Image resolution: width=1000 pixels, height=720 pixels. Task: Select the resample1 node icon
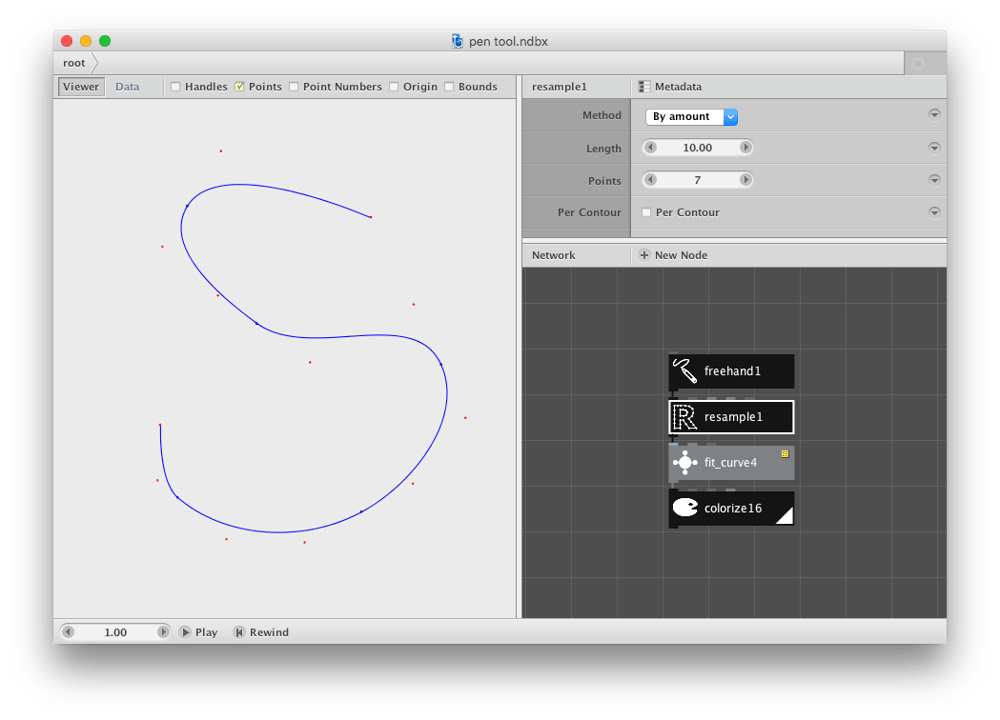tap(685, 417)
